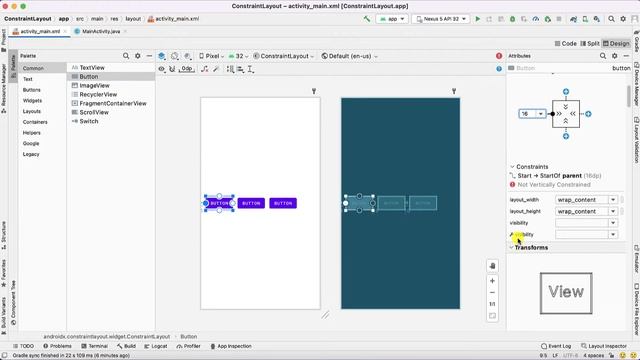640x360 pixels.
Task: Click the infer constraints magic wand icon
Action: click(216, 69)
